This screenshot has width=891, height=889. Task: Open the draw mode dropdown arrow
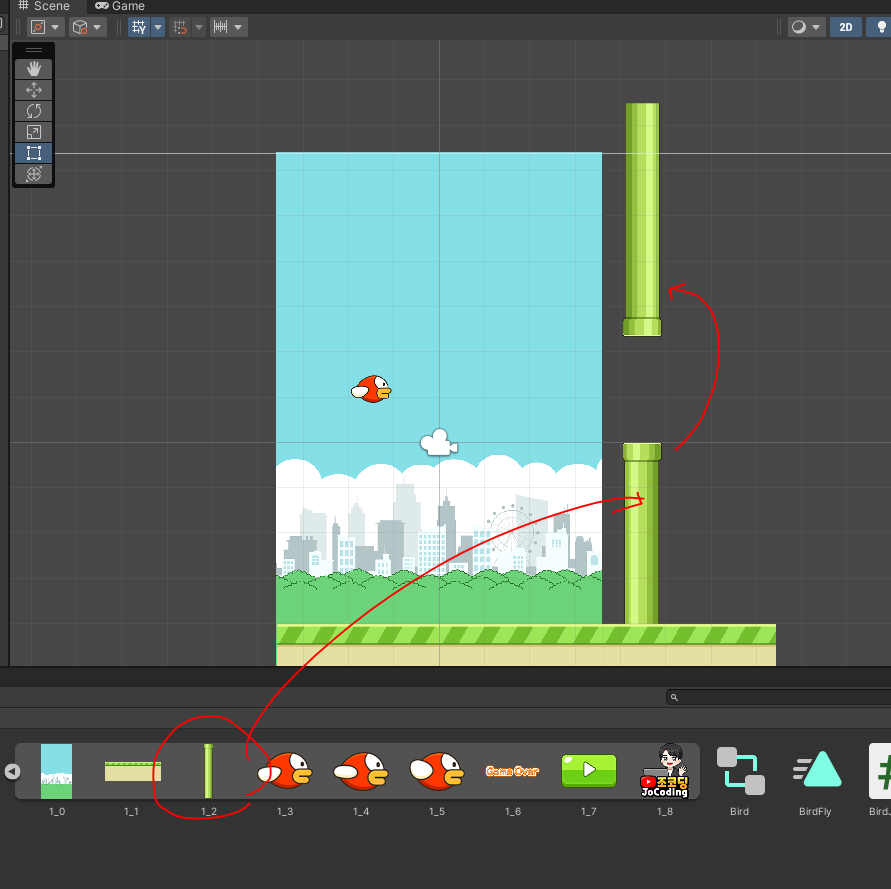(x=817, y=27)
